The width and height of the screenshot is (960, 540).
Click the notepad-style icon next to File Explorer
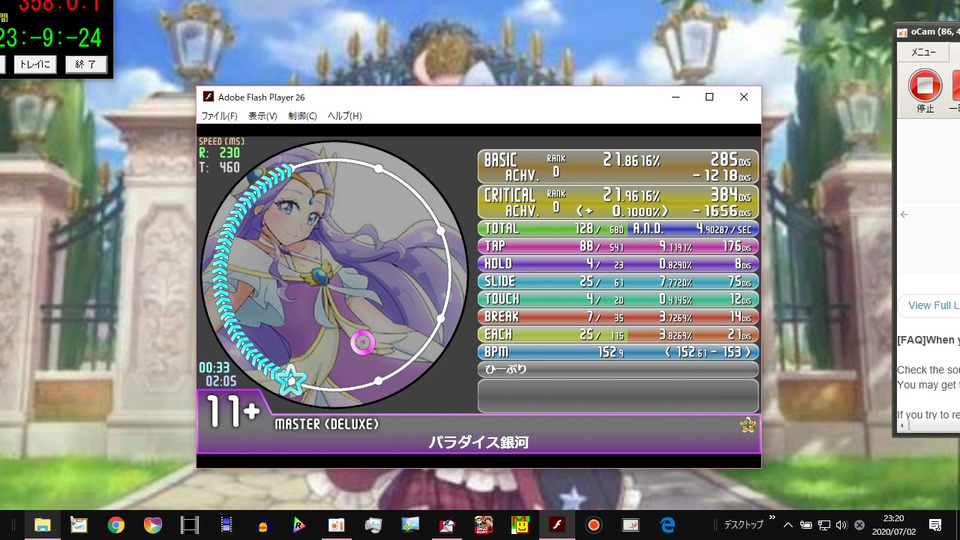pos(79,525)
